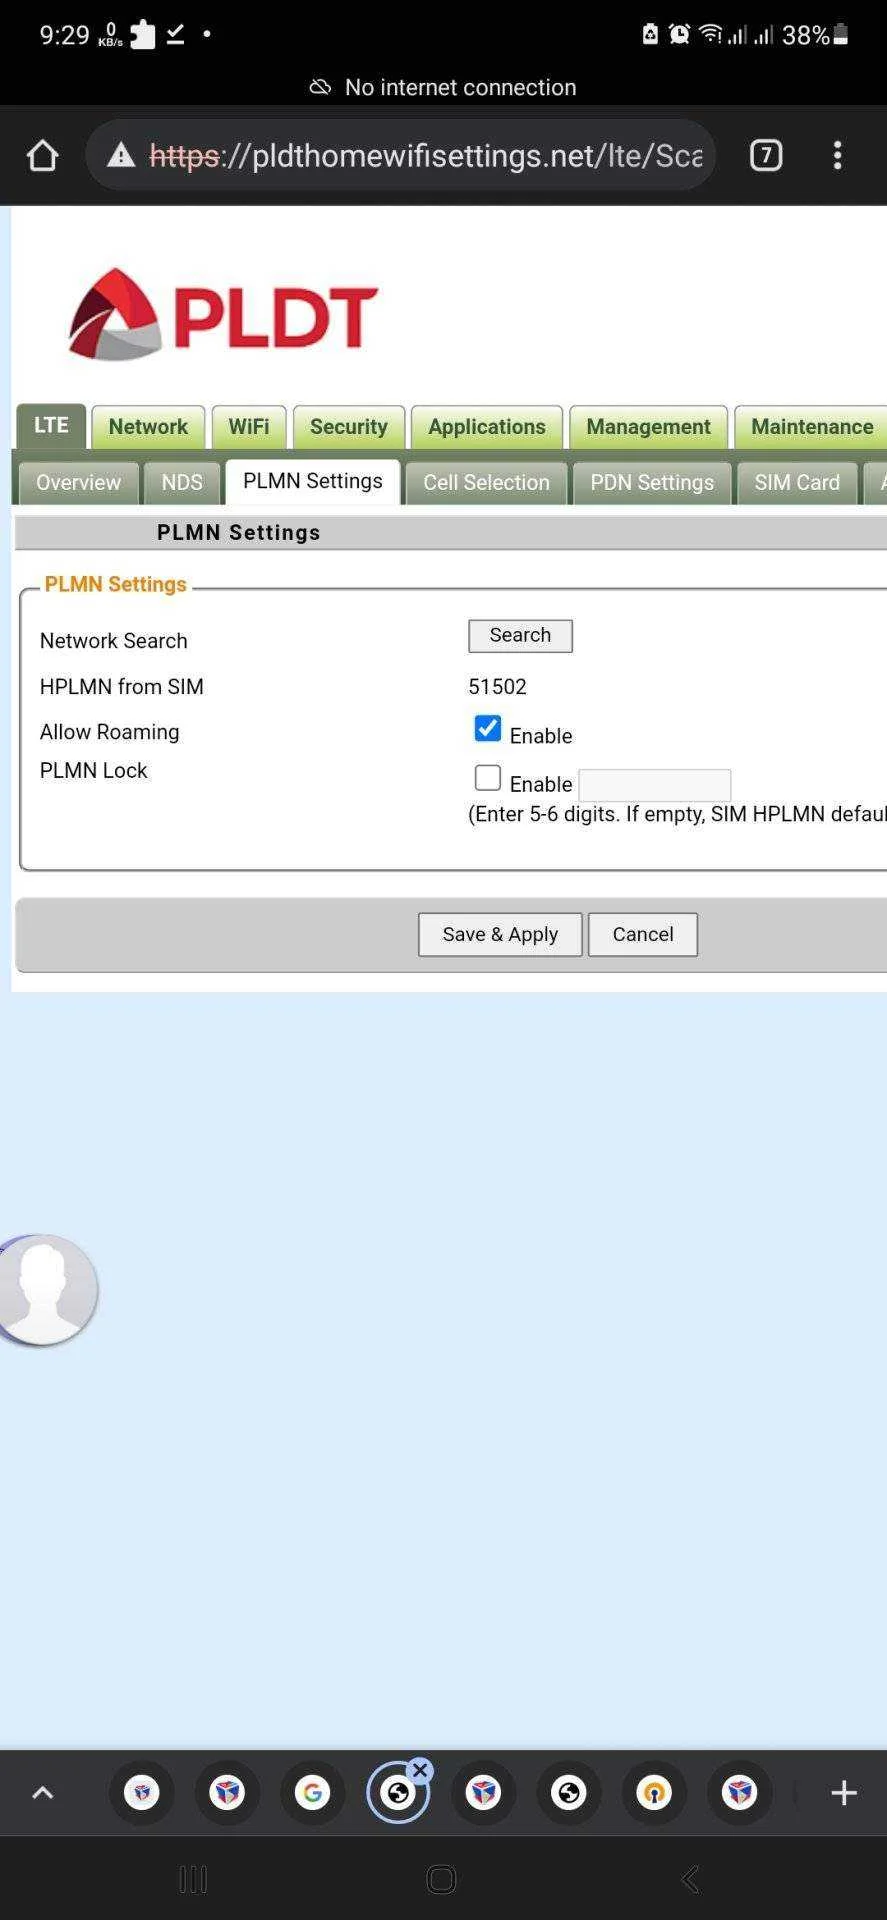Image resolution: width=887 pixels, height=1920 pixels.
Task: Go to the Overview sub-tab
Action: click(x=78, y=483)
